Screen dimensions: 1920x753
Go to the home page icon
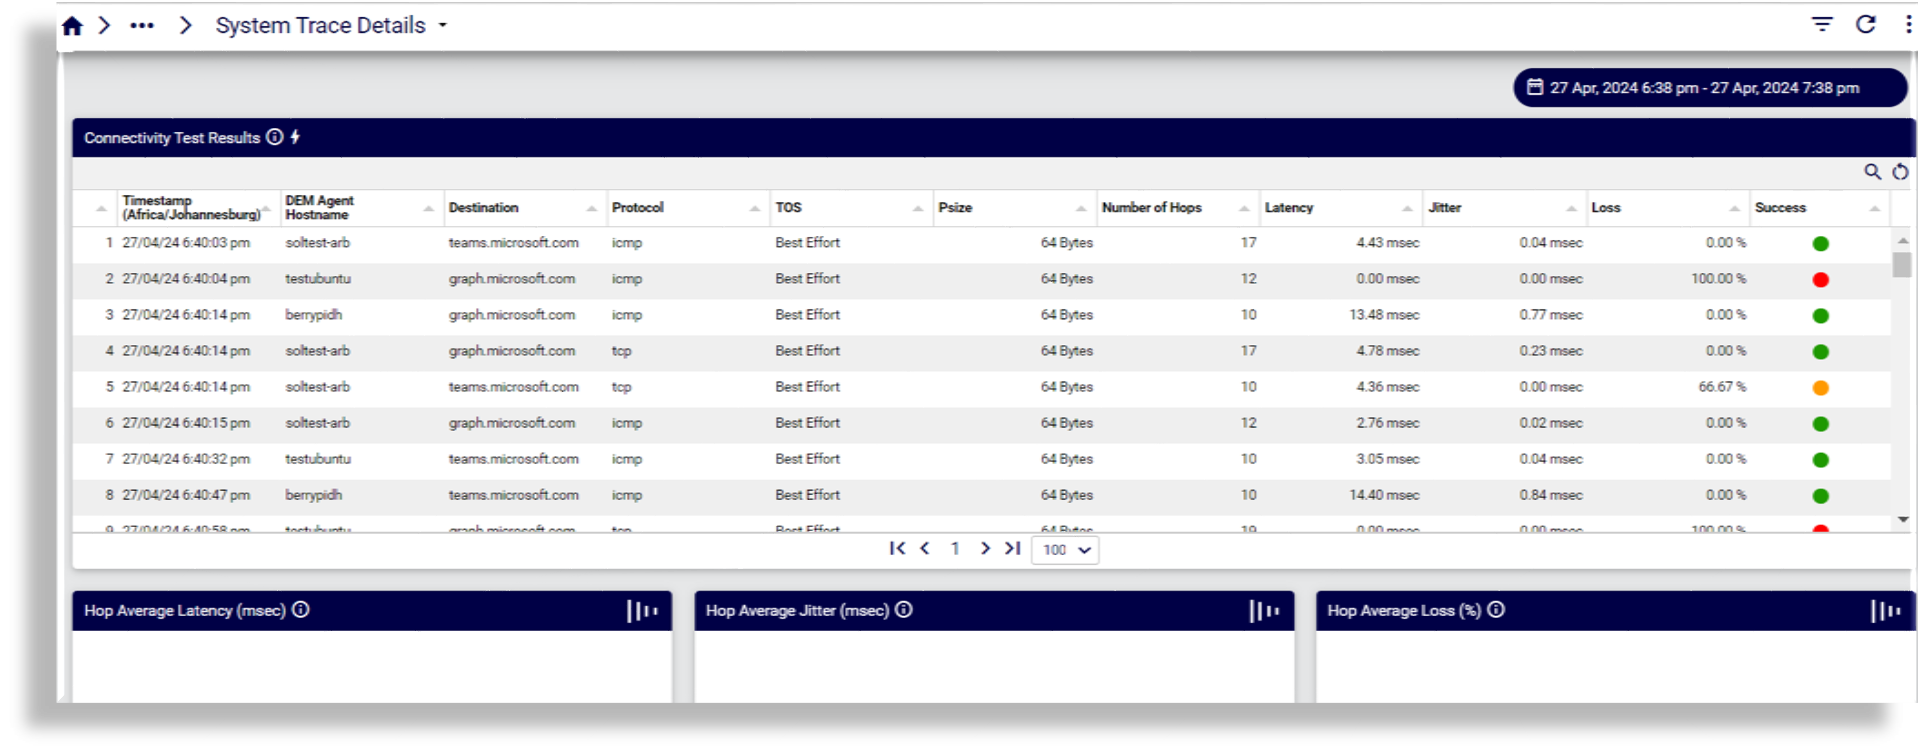72,26
